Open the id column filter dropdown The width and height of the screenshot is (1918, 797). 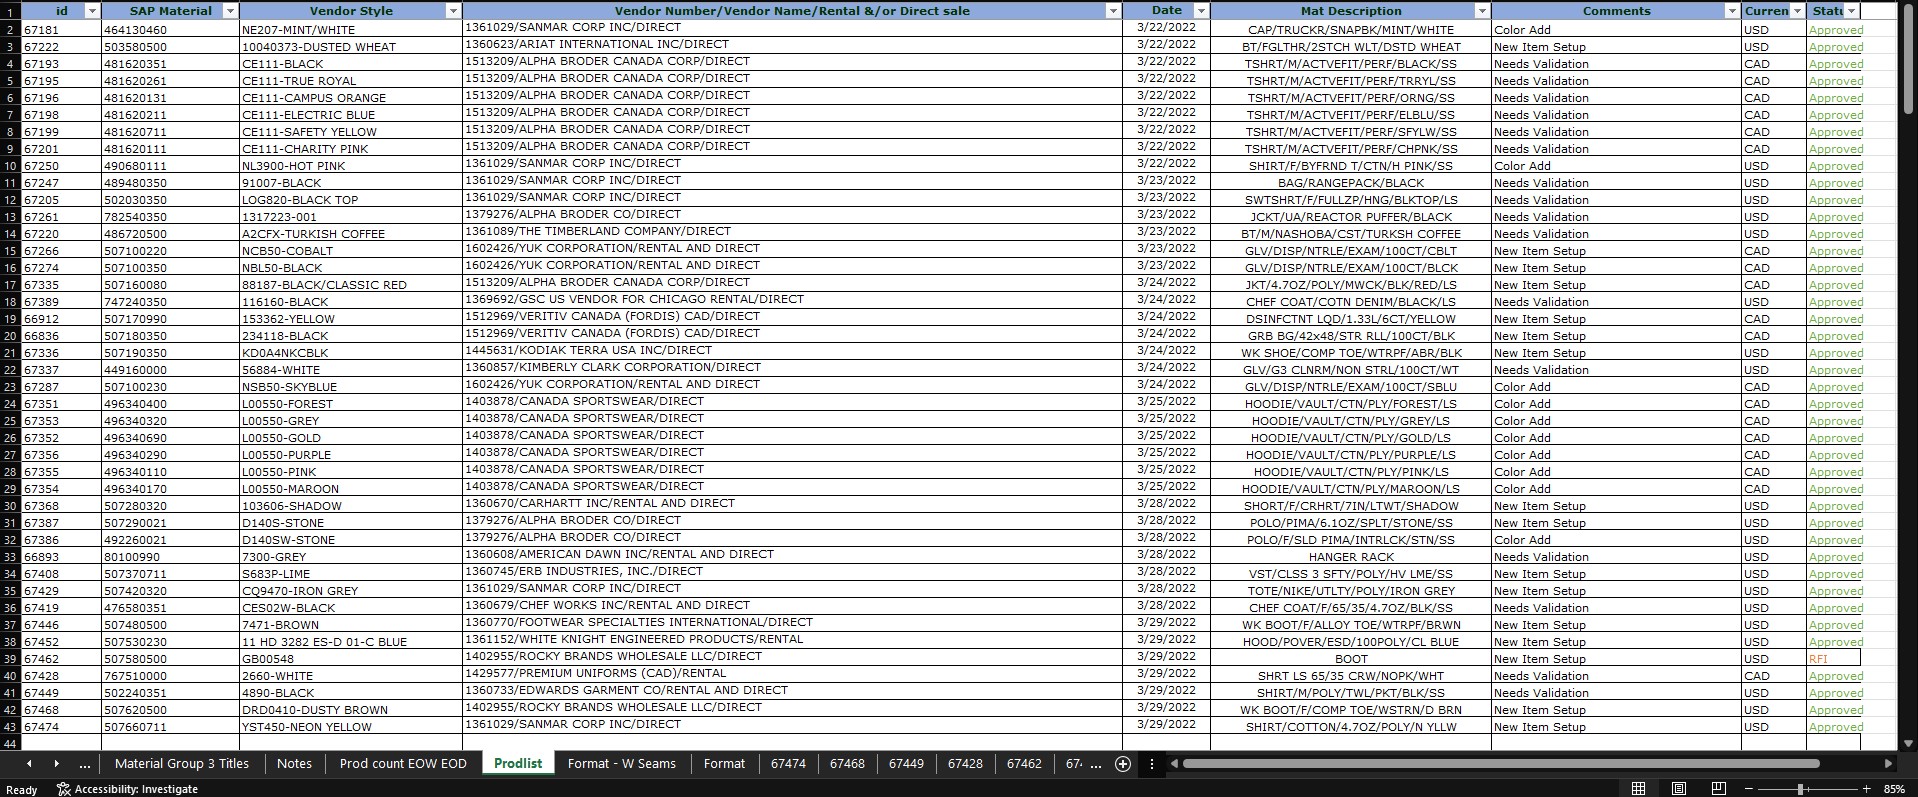click(x=92, y=11)
